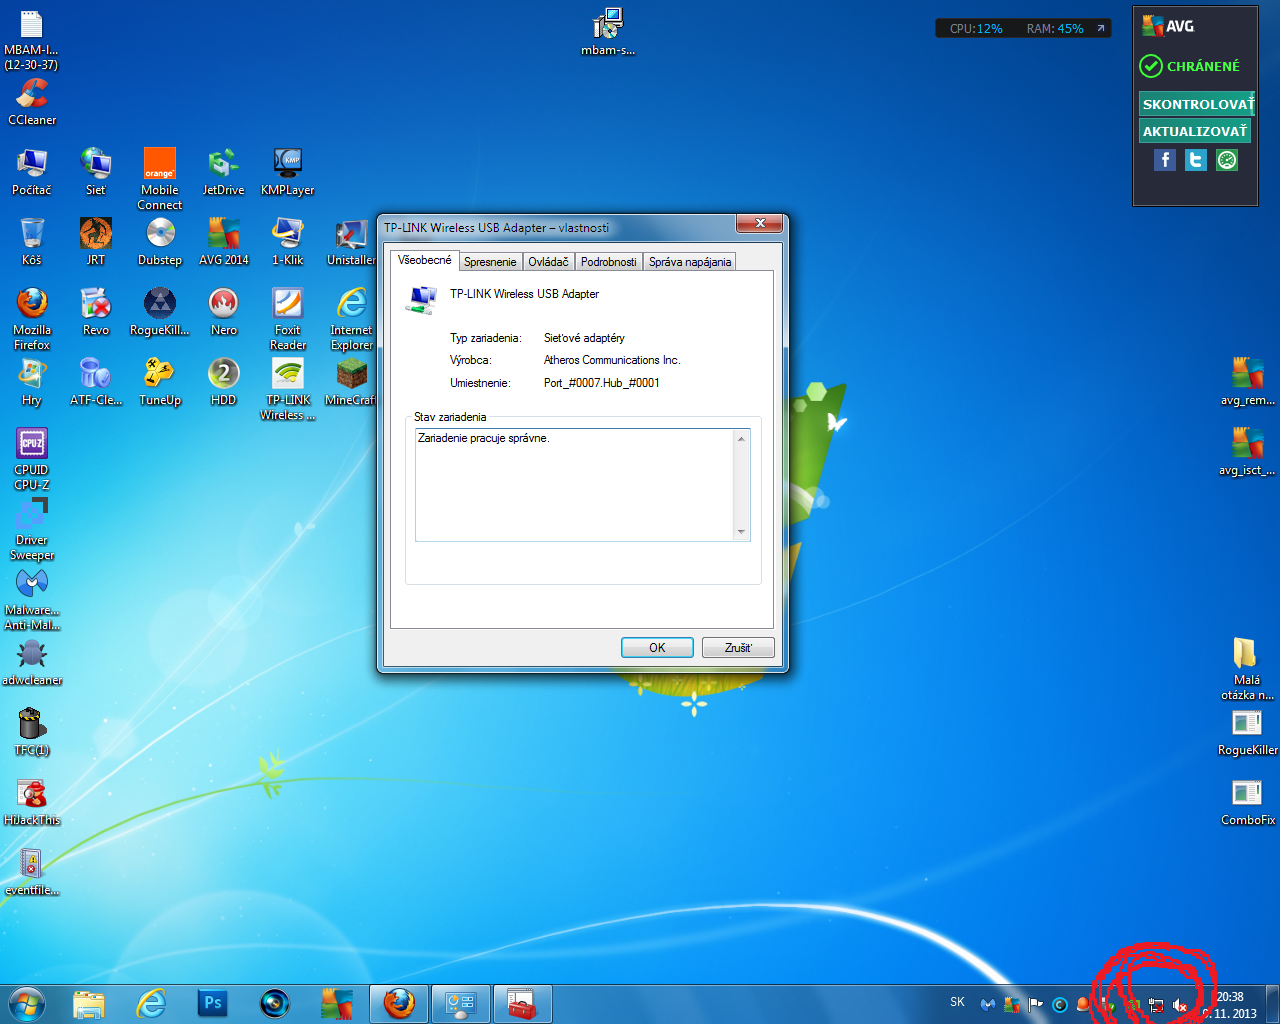Open Foxit Reader shortcut
Viewport: 1280px width, 1024px height.
pos(288,318)
